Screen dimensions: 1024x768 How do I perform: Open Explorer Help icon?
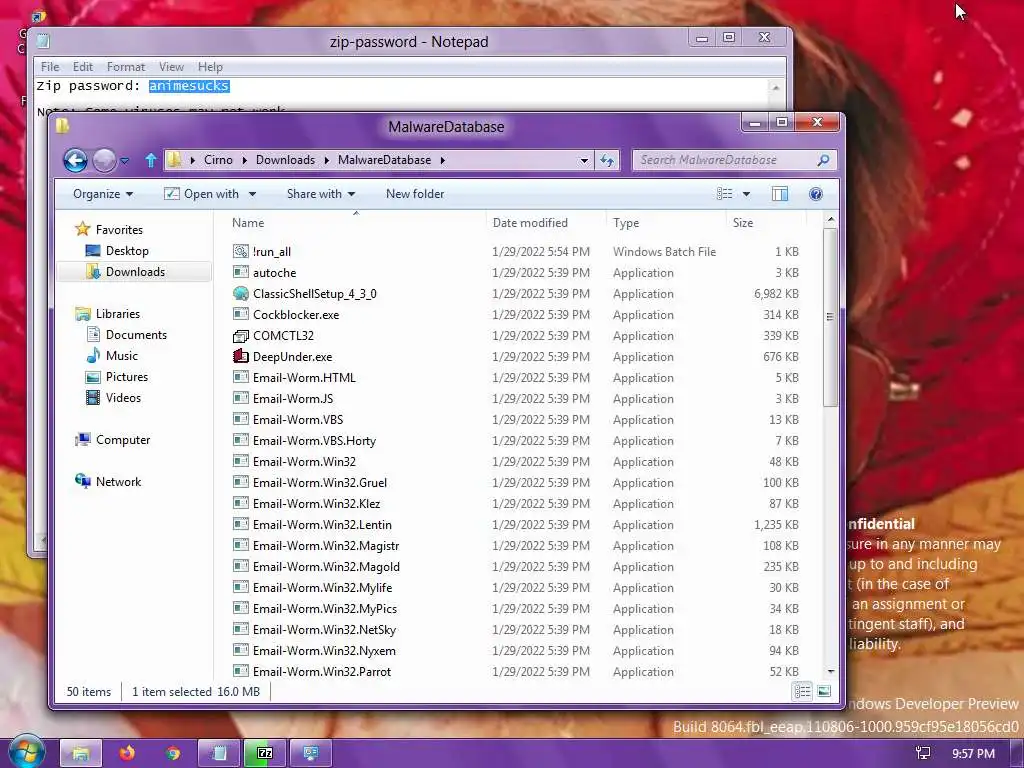(816, 194)
